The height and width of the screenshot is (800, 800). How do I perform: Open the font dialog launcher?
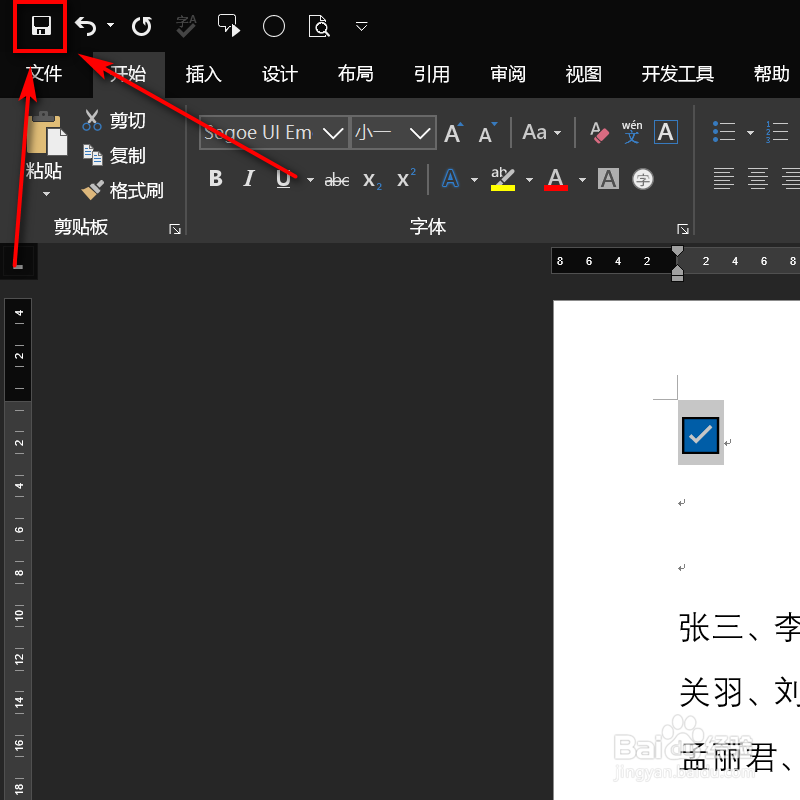(x=683, y=229)
